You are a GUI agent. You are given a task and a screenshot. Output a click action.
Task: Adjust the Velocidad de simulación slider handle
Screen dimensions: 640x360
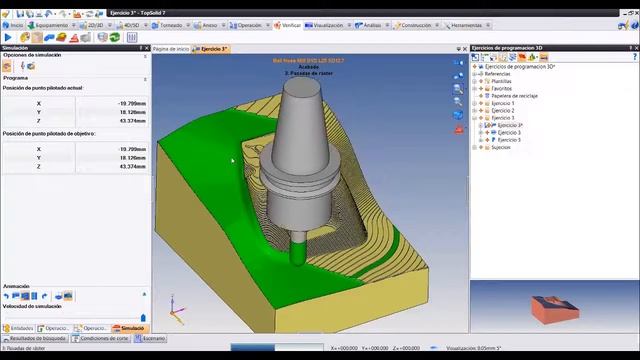[143, 318]
